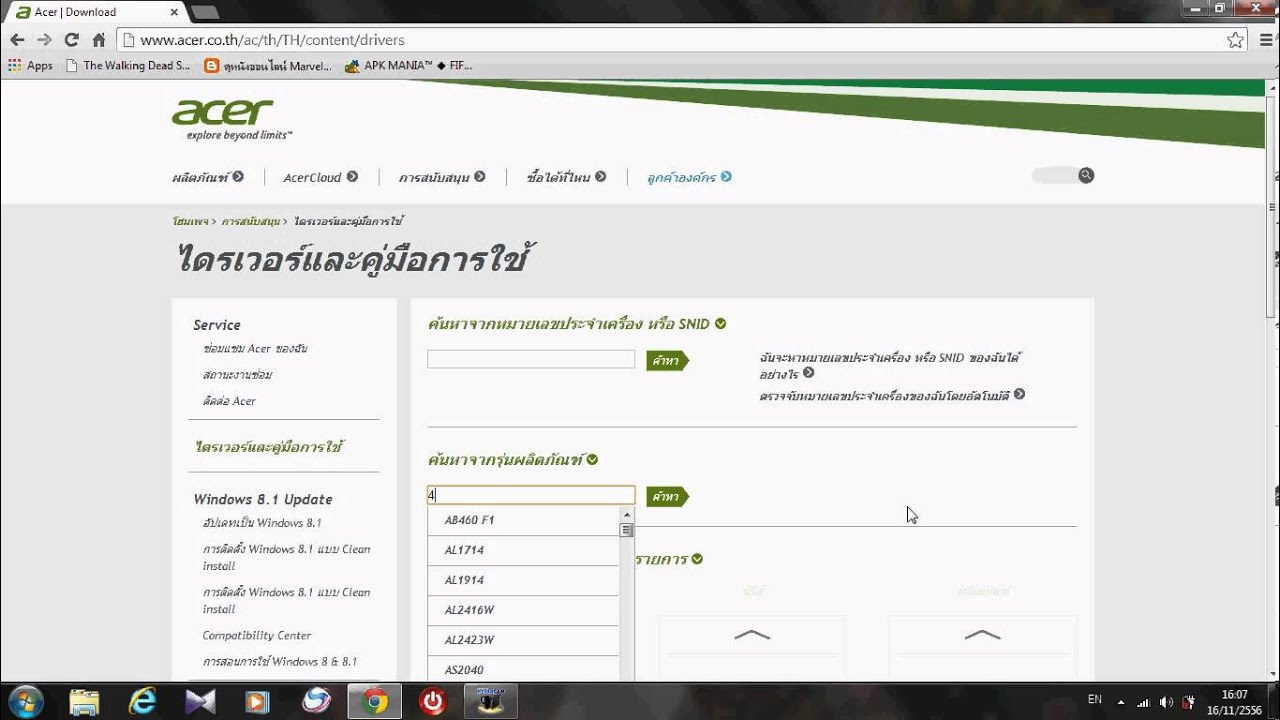Expand the รายการ section chevron
This screenshot has width=1280, height=720.
(x=697, y=559)
